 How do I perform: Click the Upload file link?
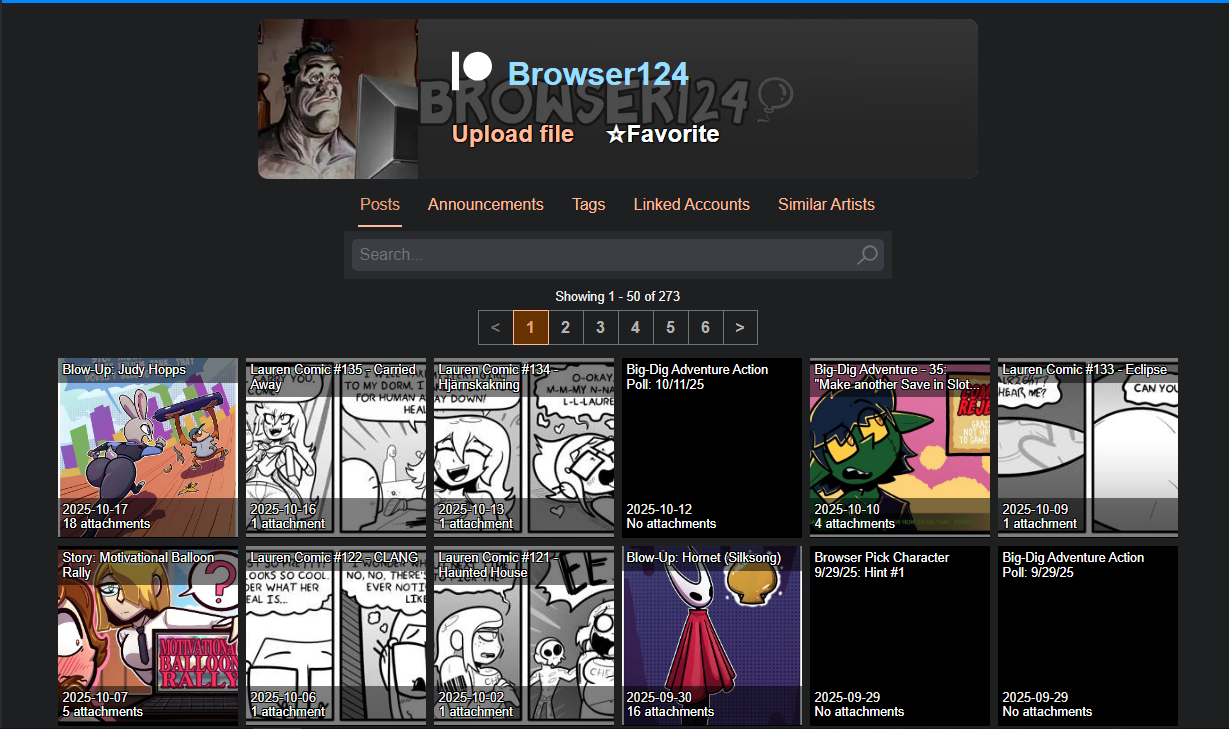click(x=513, y=134)
